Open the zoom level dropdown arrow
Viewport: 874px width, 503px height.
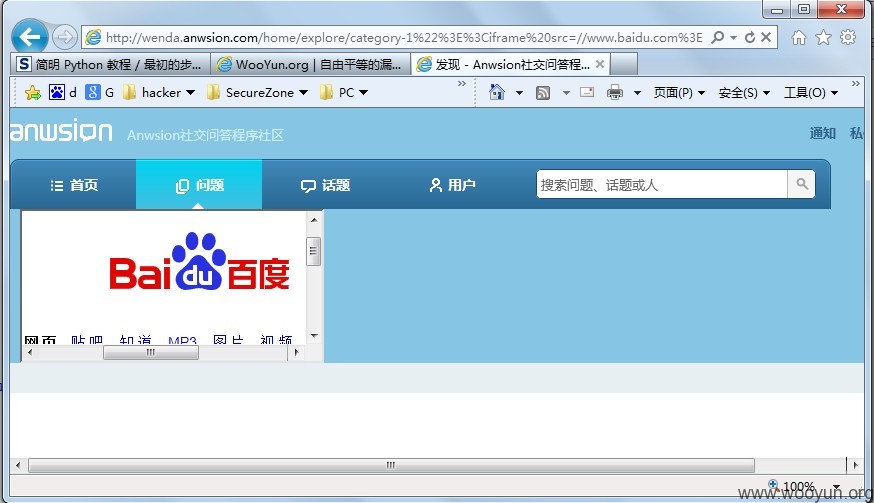[836, 487]
